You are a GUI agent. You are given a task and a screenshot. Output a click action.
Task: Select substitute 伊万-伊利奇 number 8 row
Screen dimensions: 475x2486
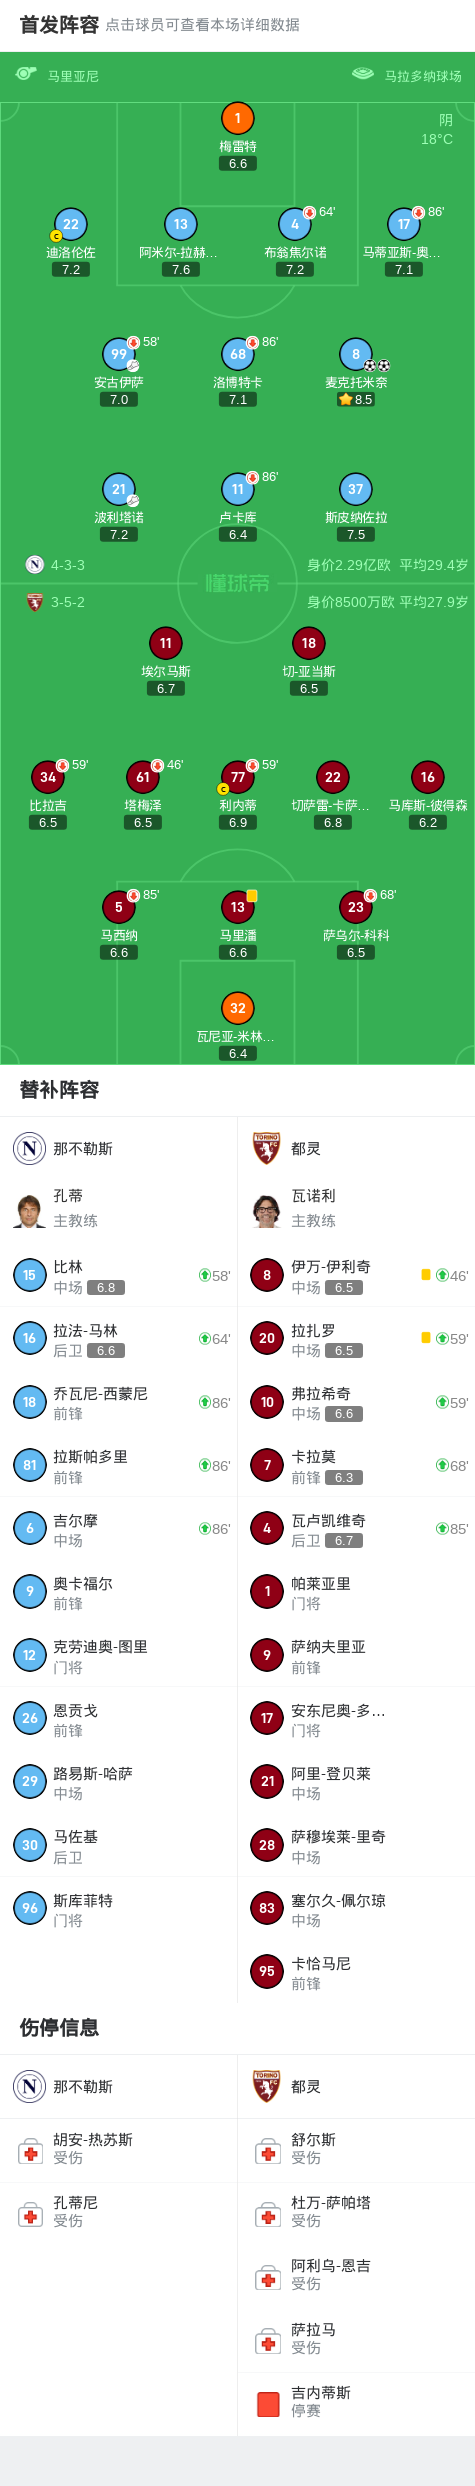[356, 1275]
